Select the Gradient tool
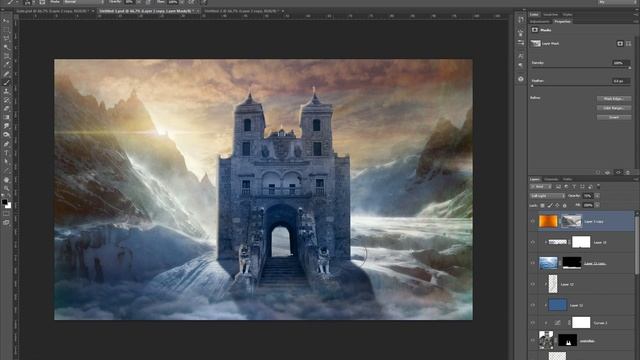Screen dimensions: 640x360 [6, 118]
